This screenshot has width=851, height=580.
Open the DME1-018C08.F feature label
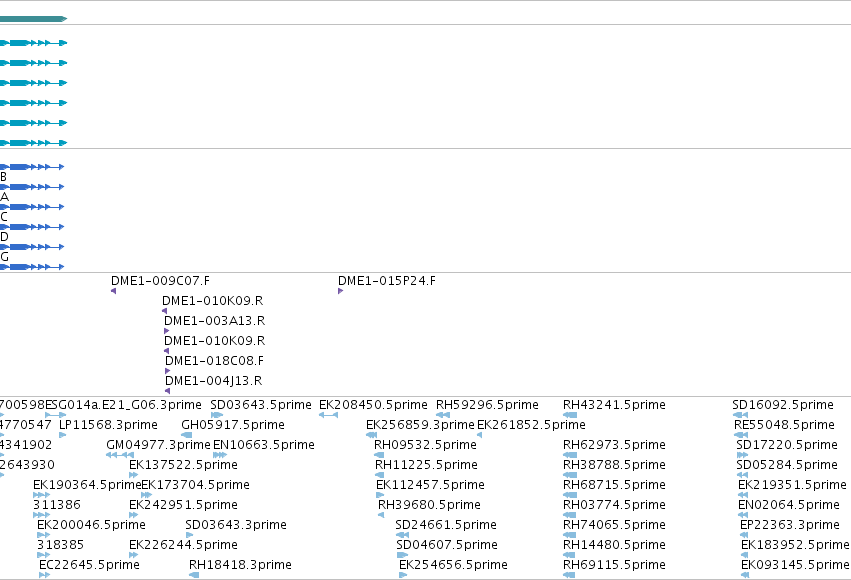[214, 361]
